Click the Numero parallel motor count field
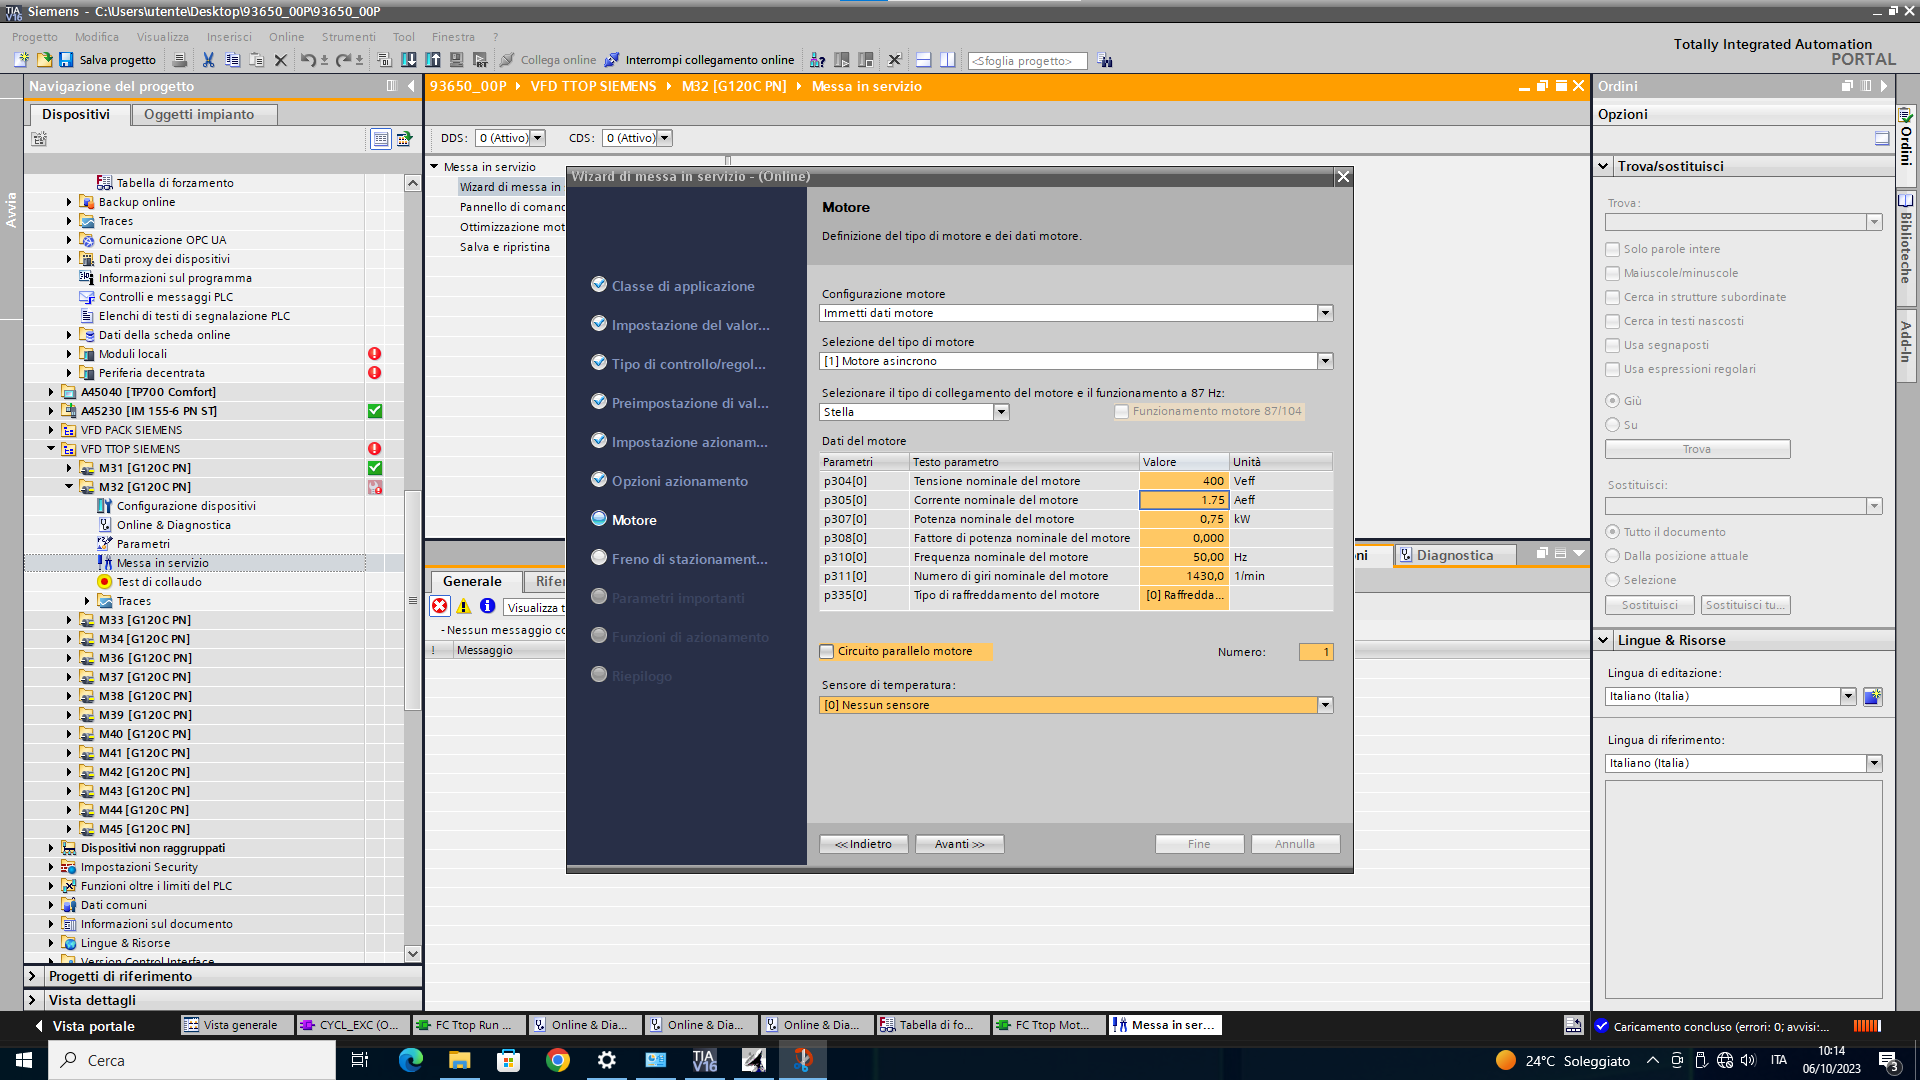The height and width of the screenshot is (1080, 1920). 1316,652
